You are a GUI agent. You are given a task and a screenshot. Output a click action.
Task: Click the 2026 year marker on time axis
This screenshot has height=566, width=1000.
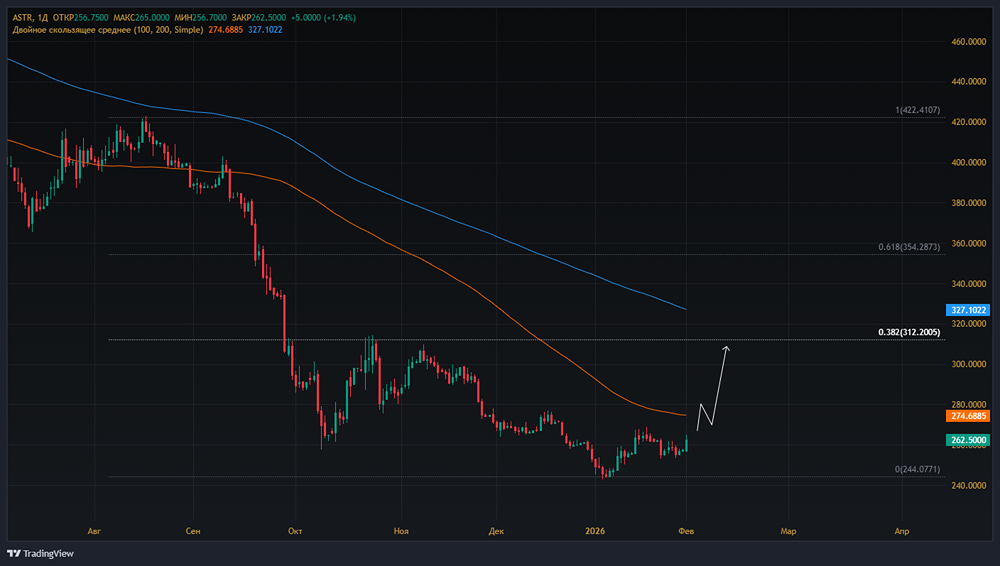595,531
